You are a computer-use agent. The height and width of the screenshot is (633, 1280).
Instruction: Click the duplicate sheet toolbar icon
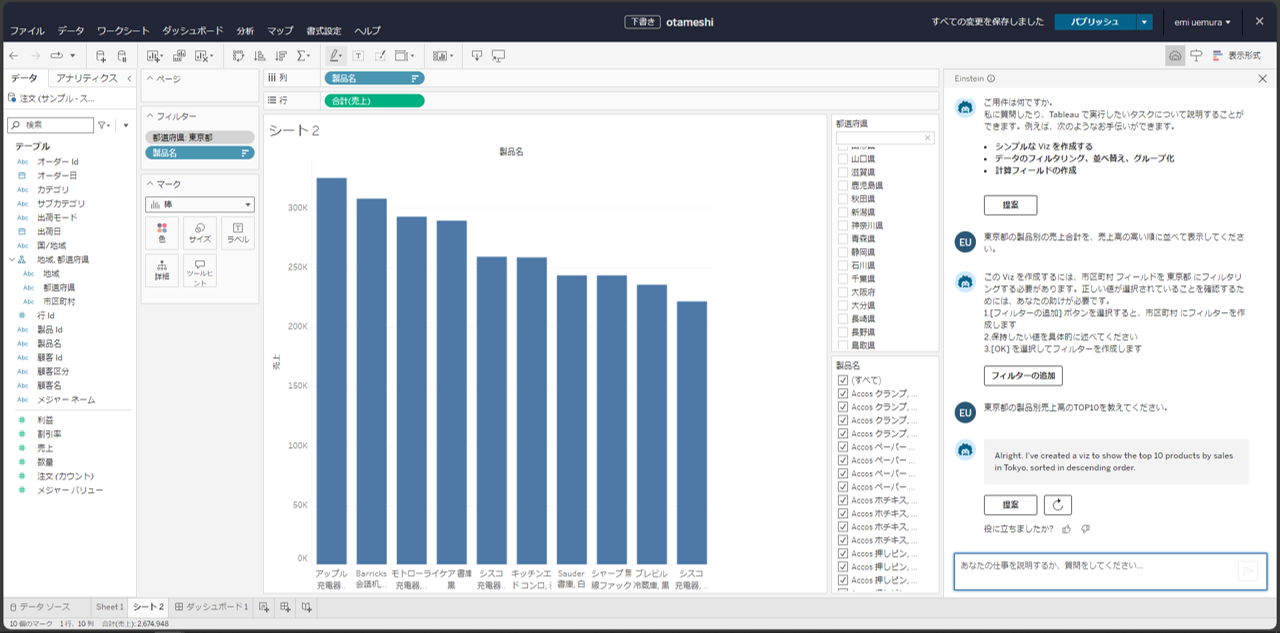179,56
